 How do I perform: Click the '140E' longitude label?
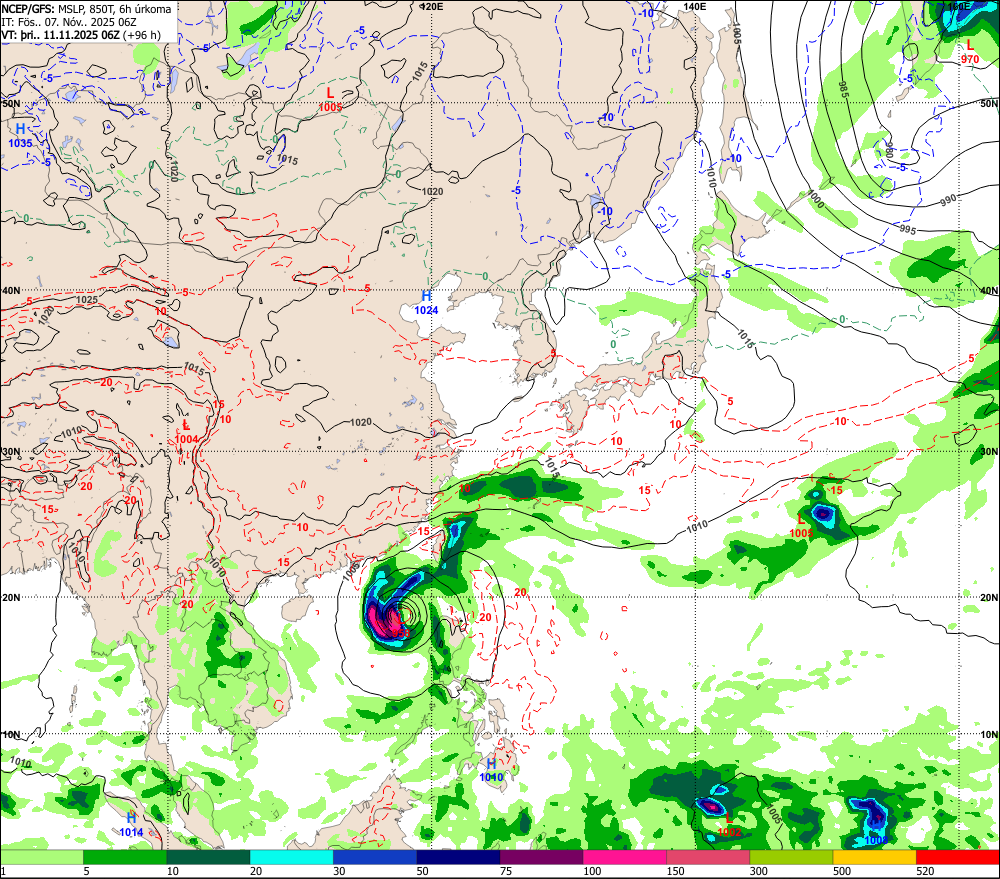pos(695,6)
